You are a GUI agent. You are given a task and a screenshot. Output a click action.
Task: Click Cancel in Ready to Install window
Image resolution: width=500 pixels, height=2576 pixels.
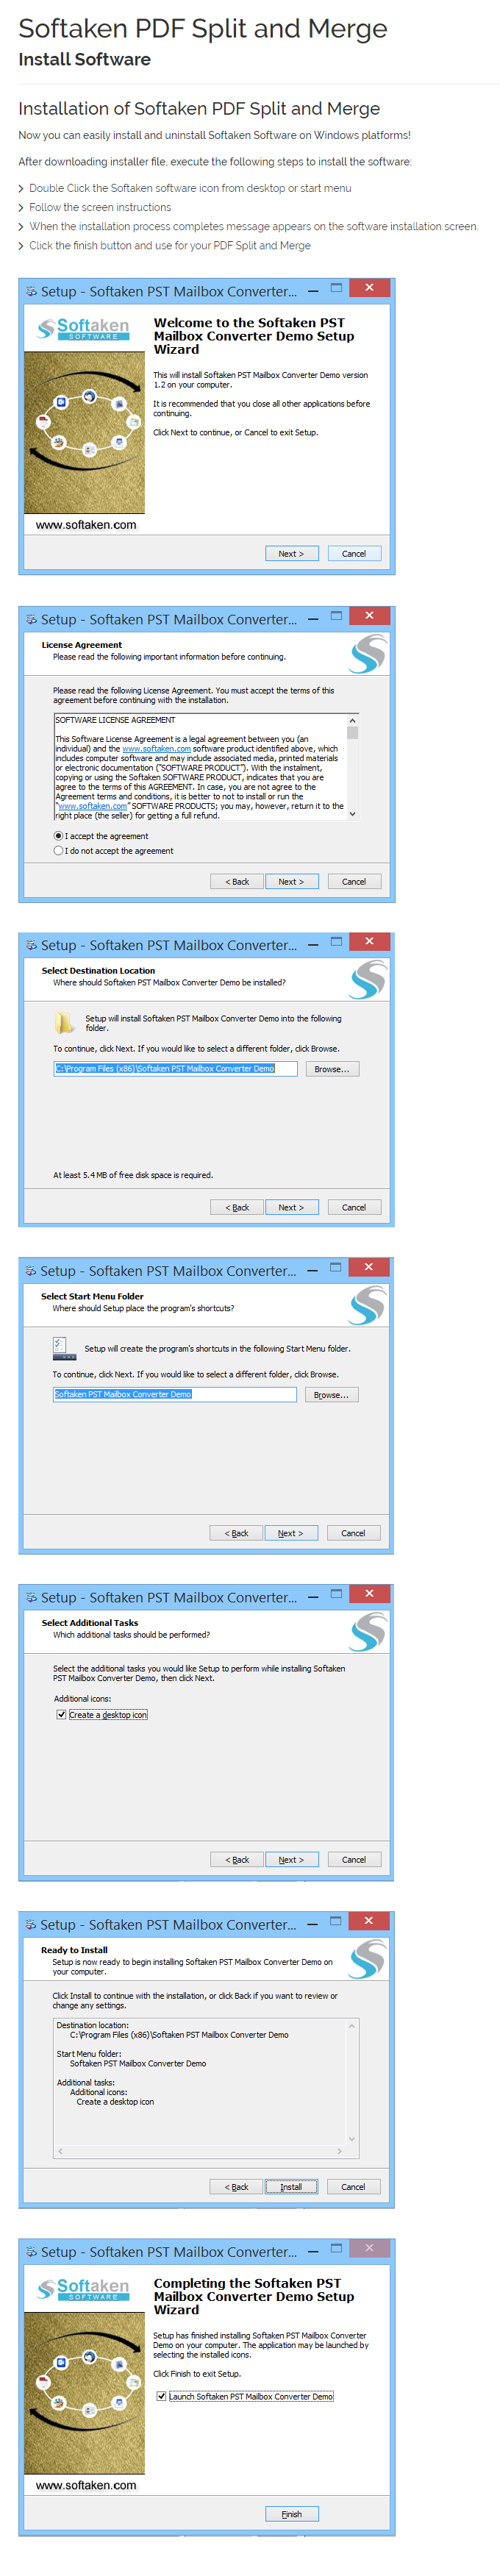click(353, 2186)
